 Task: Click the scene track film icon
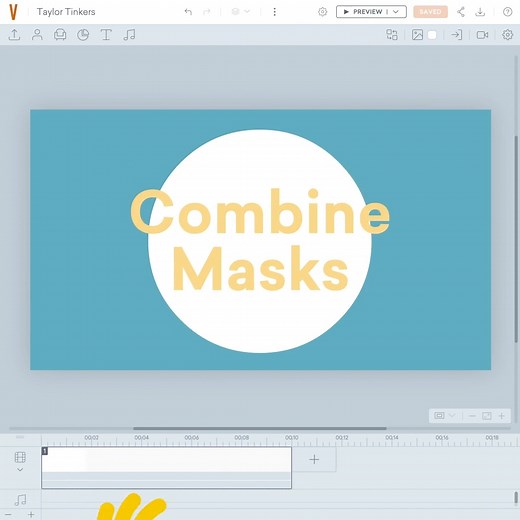[x=20, y=457]
